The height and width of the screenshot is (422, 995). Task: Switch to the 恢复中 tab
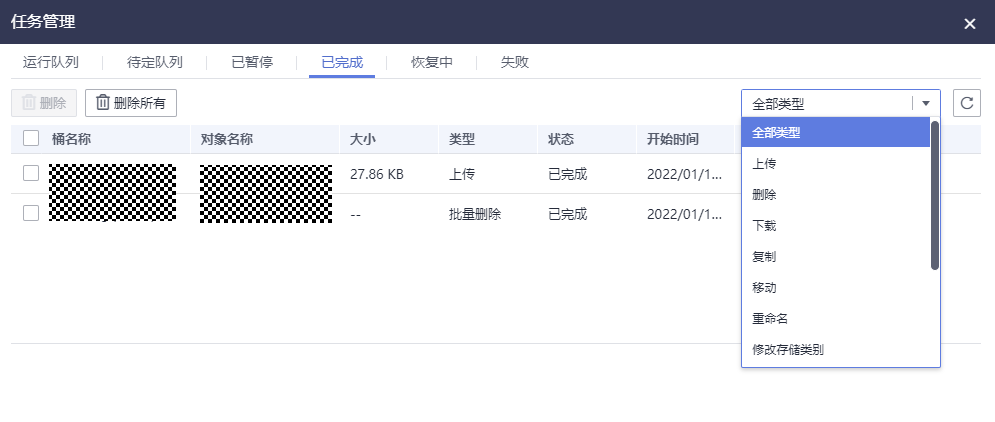tap(432, 62)
